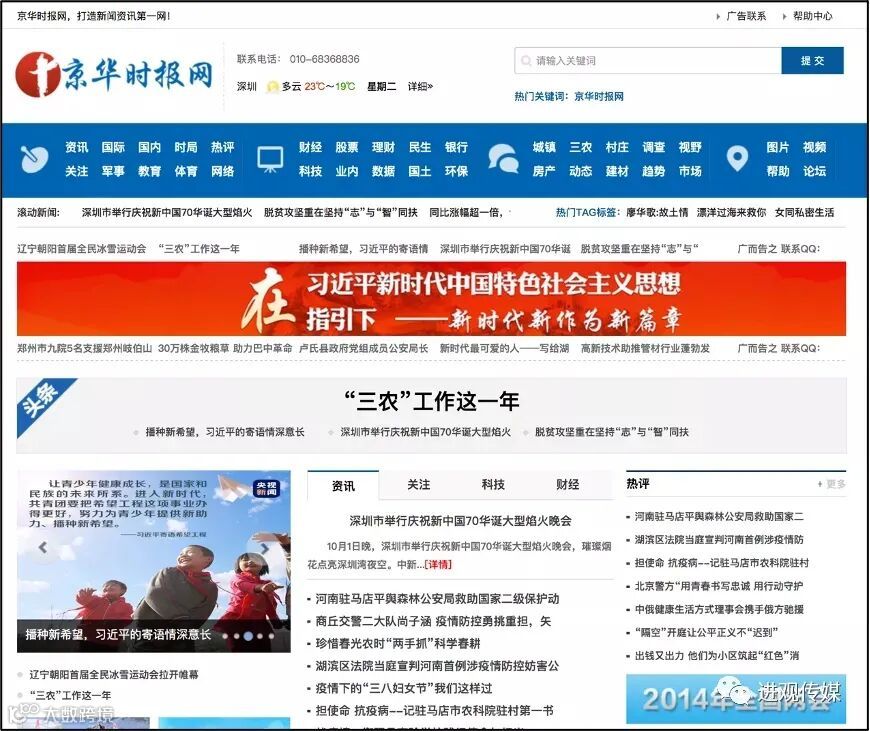Go to next slide with right arrow
870x731 pixels.
(x=265, y=548)
